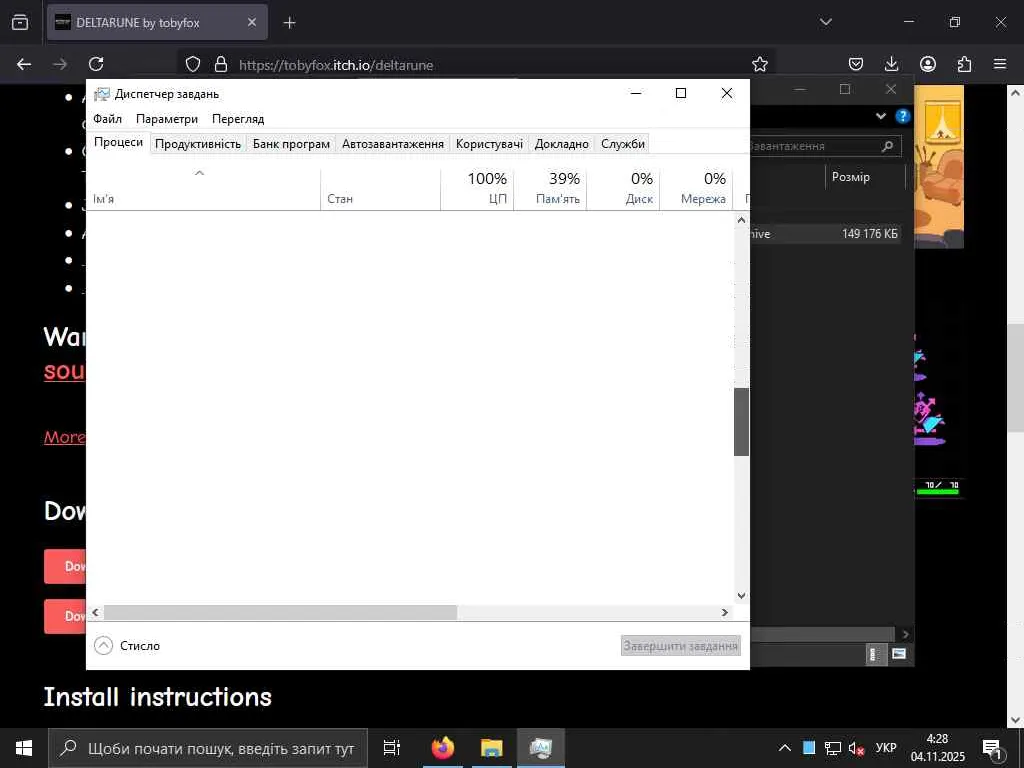This screenshot has width=1024, height=768.
Task: Click browser page scrollbar thumb
Action: pos(1016,377)
